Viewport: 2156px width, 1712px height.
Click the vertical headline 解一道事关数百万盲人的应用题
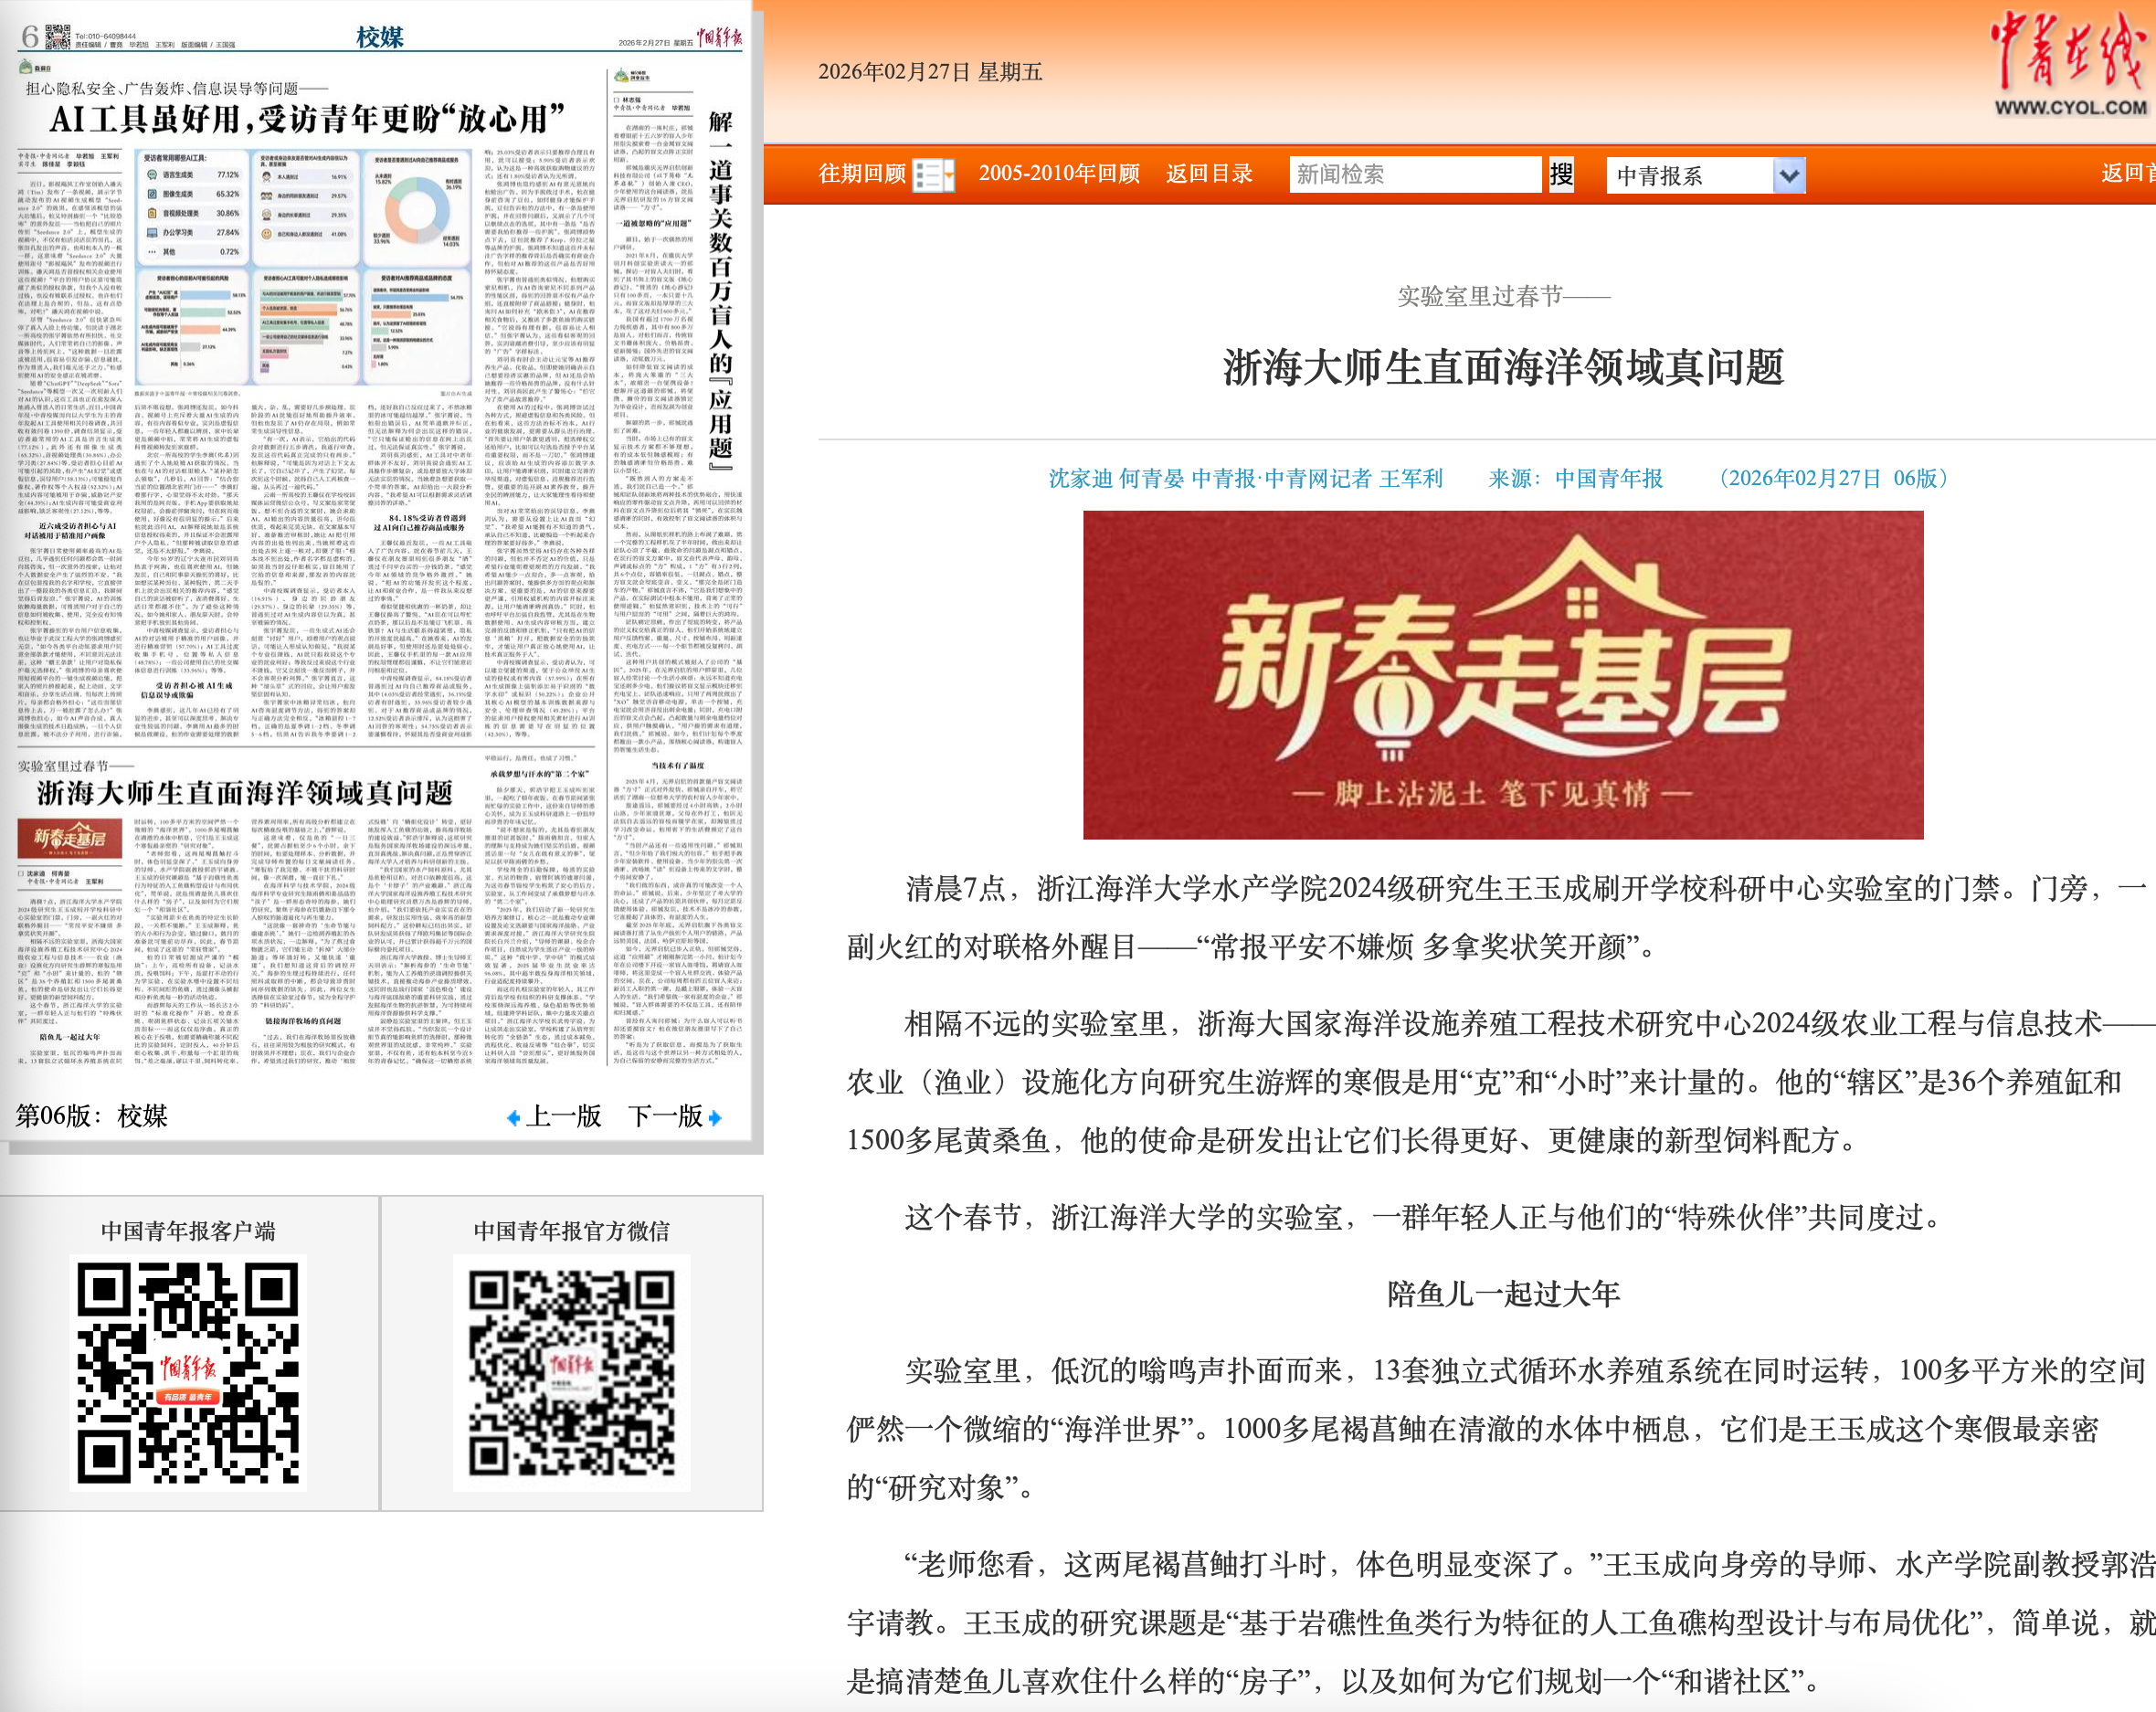click(x=721, y=290)
